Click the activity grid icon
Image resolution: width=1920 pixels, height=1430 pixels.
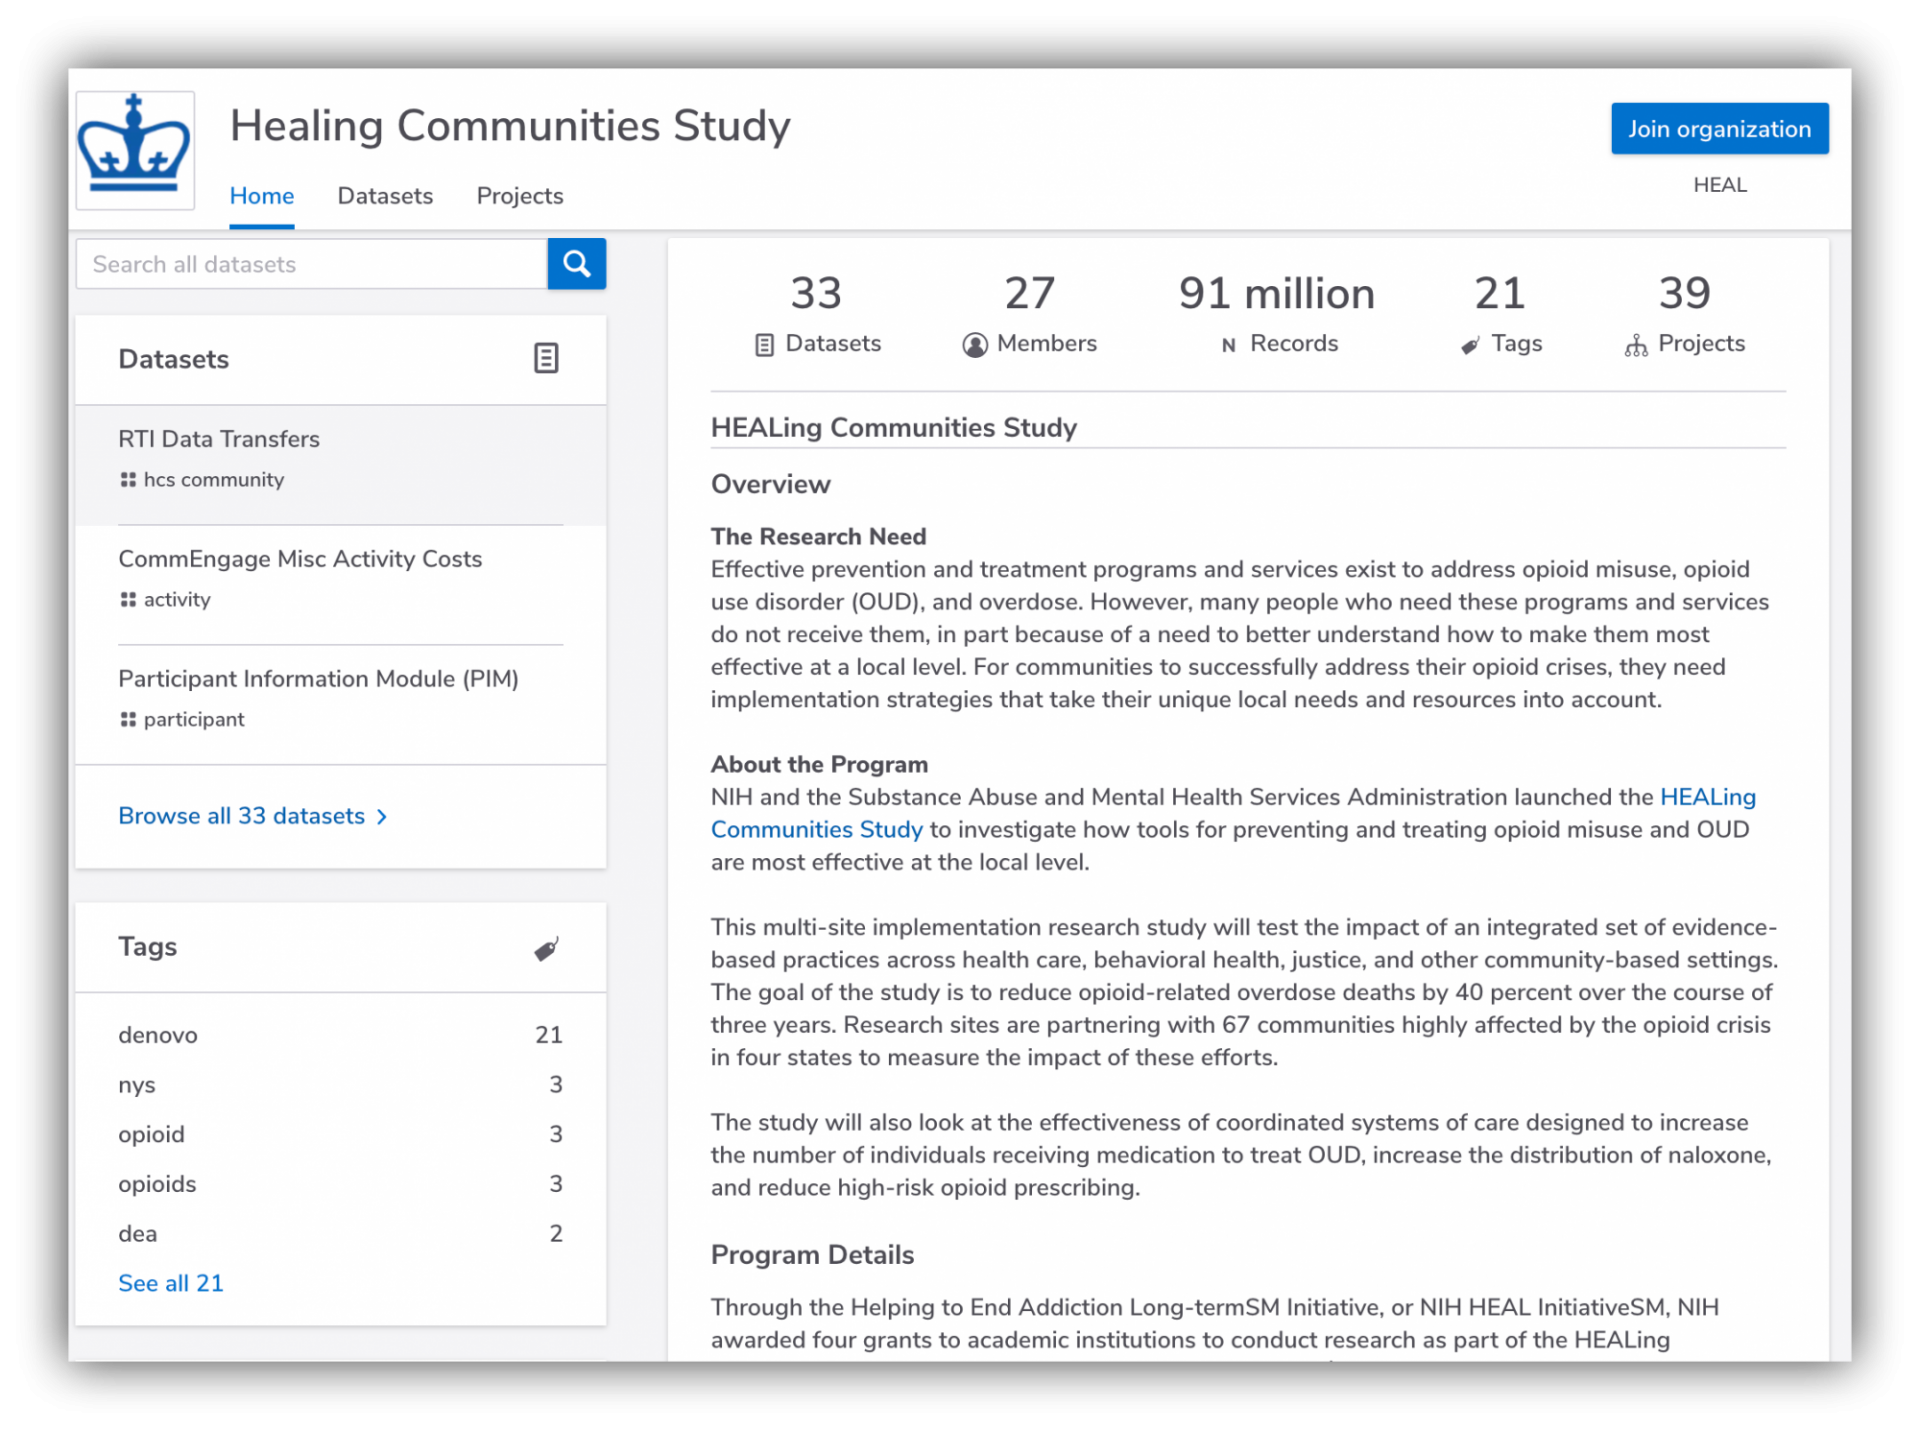pos(128,600)
